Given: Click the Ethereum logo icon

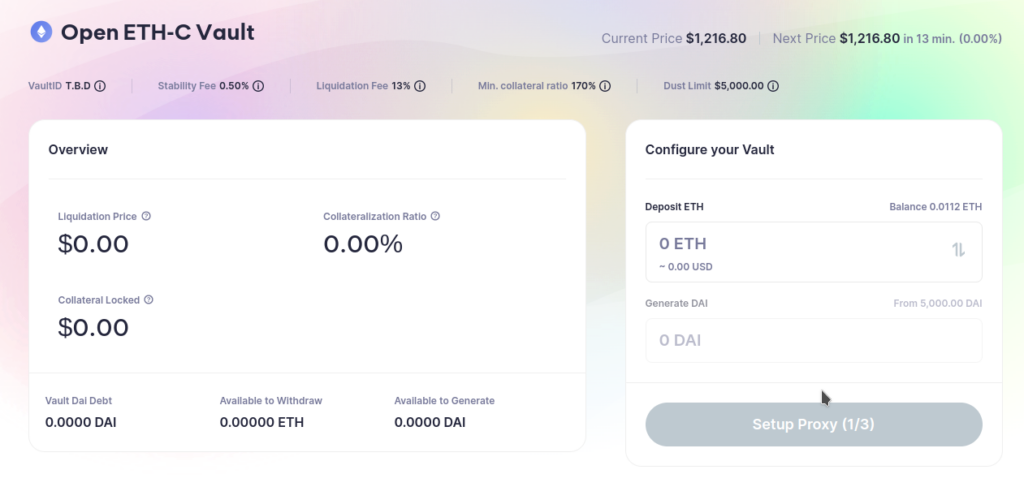Looking at the screenshot, I should tap(41, 33).
